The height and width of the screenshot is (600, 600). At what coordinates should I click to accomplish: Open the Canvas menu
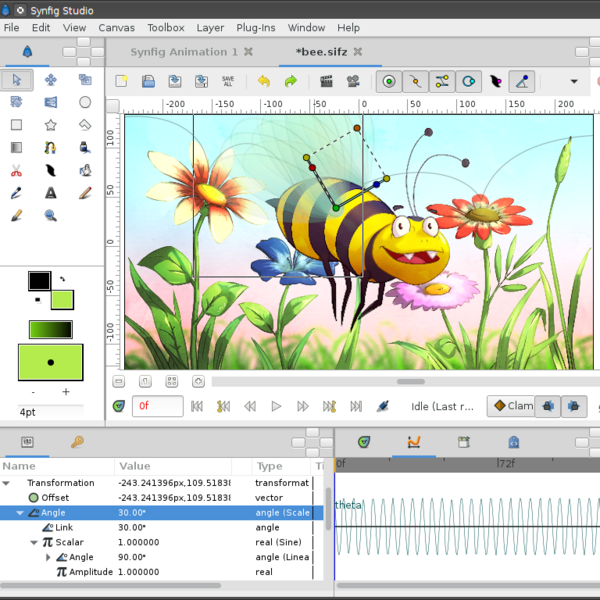116,28
